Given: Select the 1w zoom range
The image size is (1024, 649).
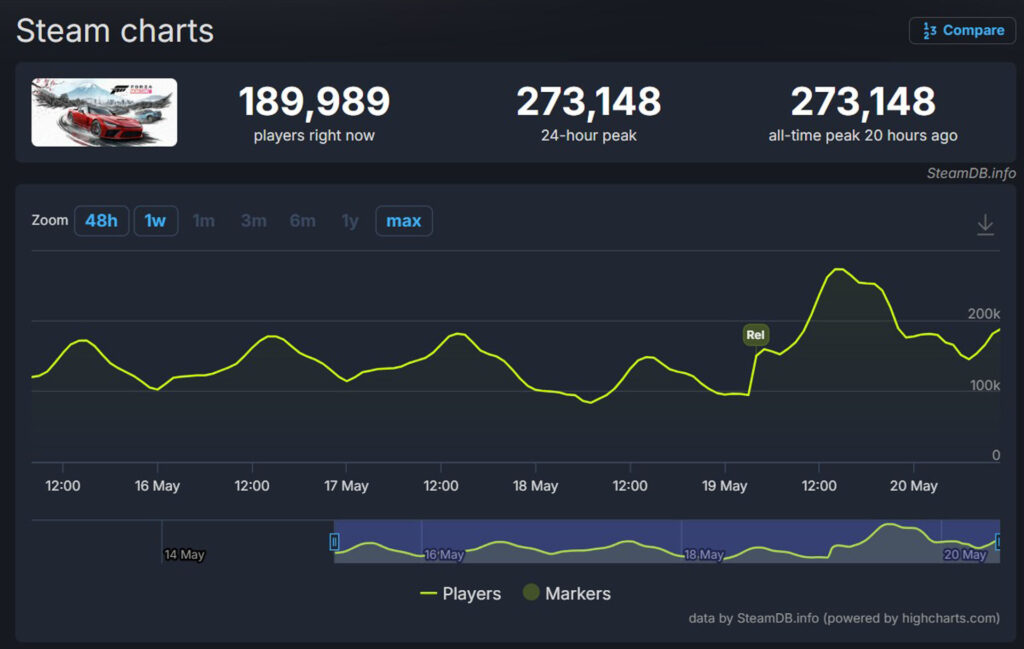Looking at the screenshot, I should [155, 221].
